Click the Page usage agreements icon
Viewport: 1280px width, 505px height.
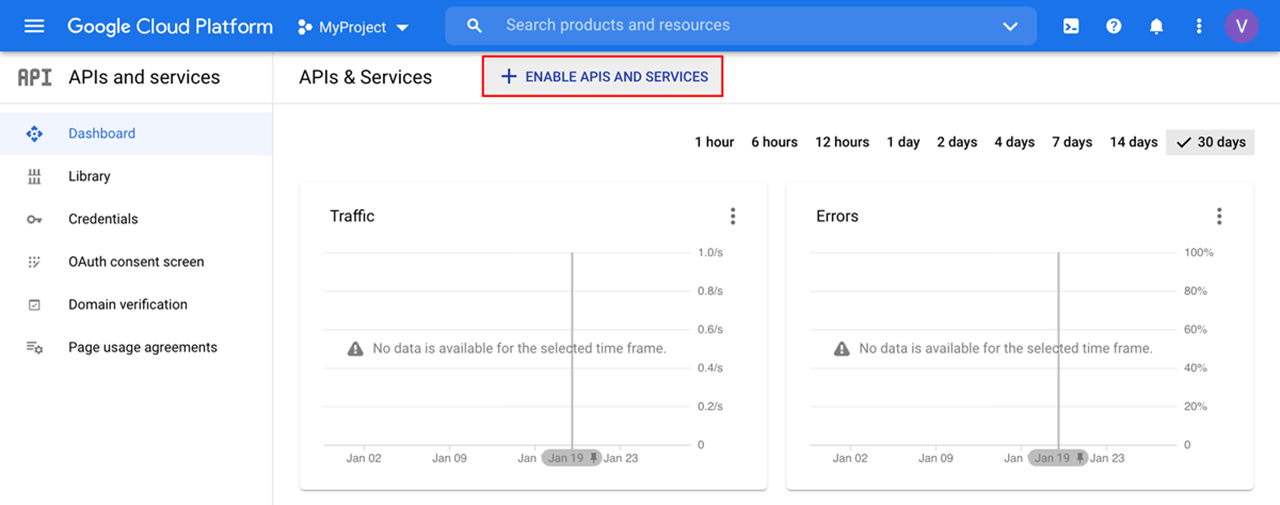pyautogui.click(x=34, y=347)
